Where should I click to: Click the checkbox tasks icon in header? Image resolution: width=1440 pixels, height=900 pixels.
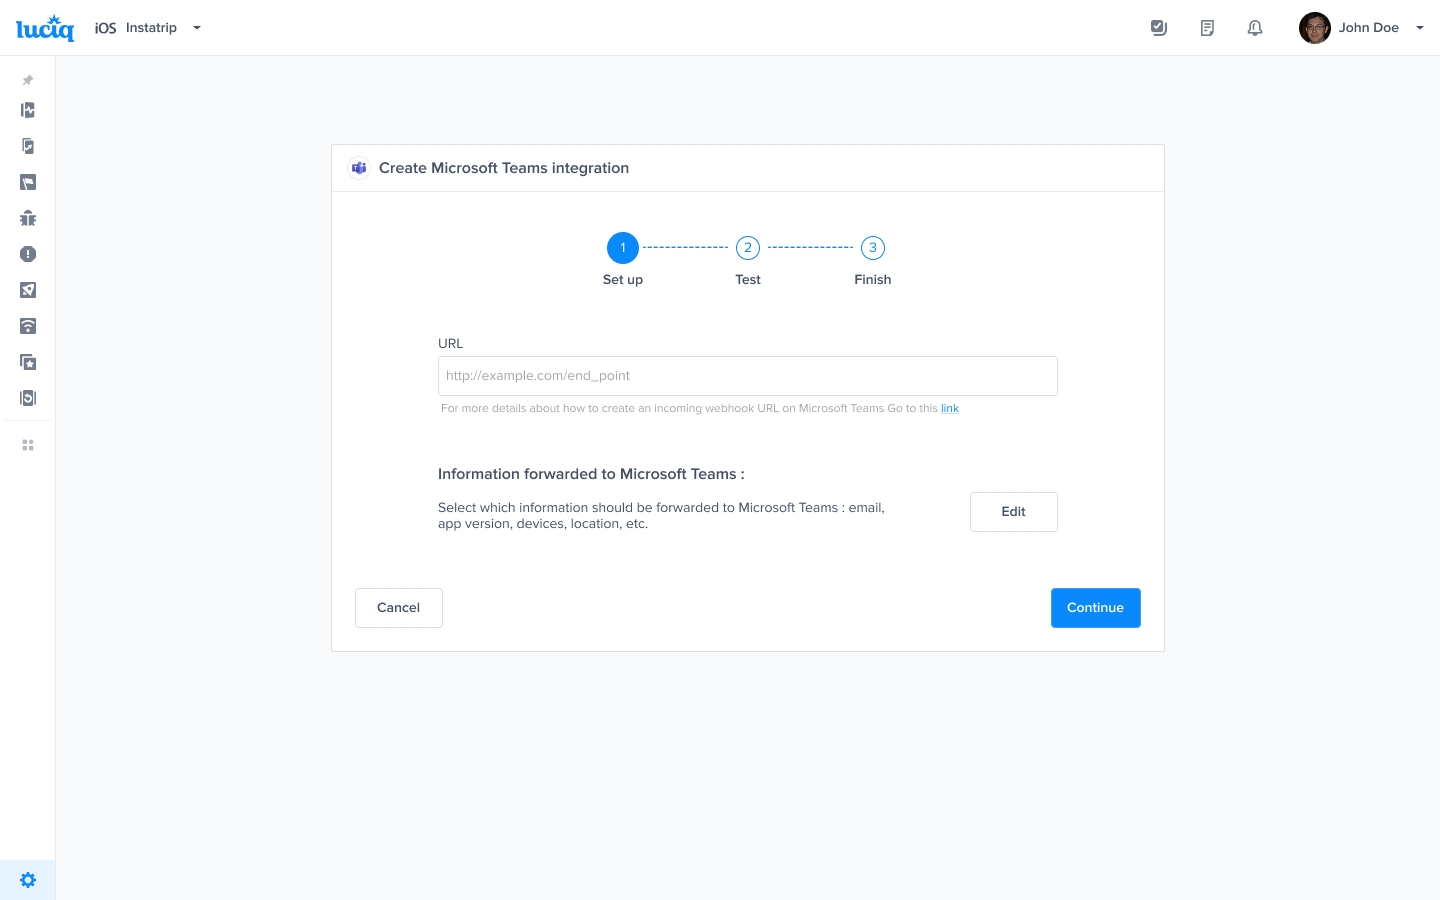coord(1159,28)
